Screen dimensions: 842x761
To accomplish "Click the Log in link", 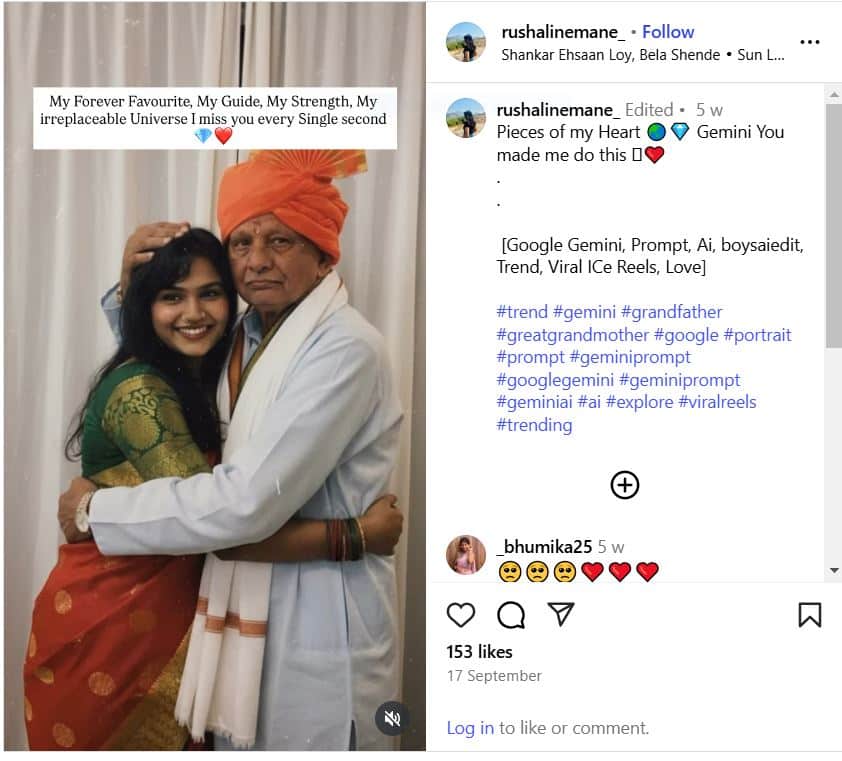I will (x=470, y=728).
